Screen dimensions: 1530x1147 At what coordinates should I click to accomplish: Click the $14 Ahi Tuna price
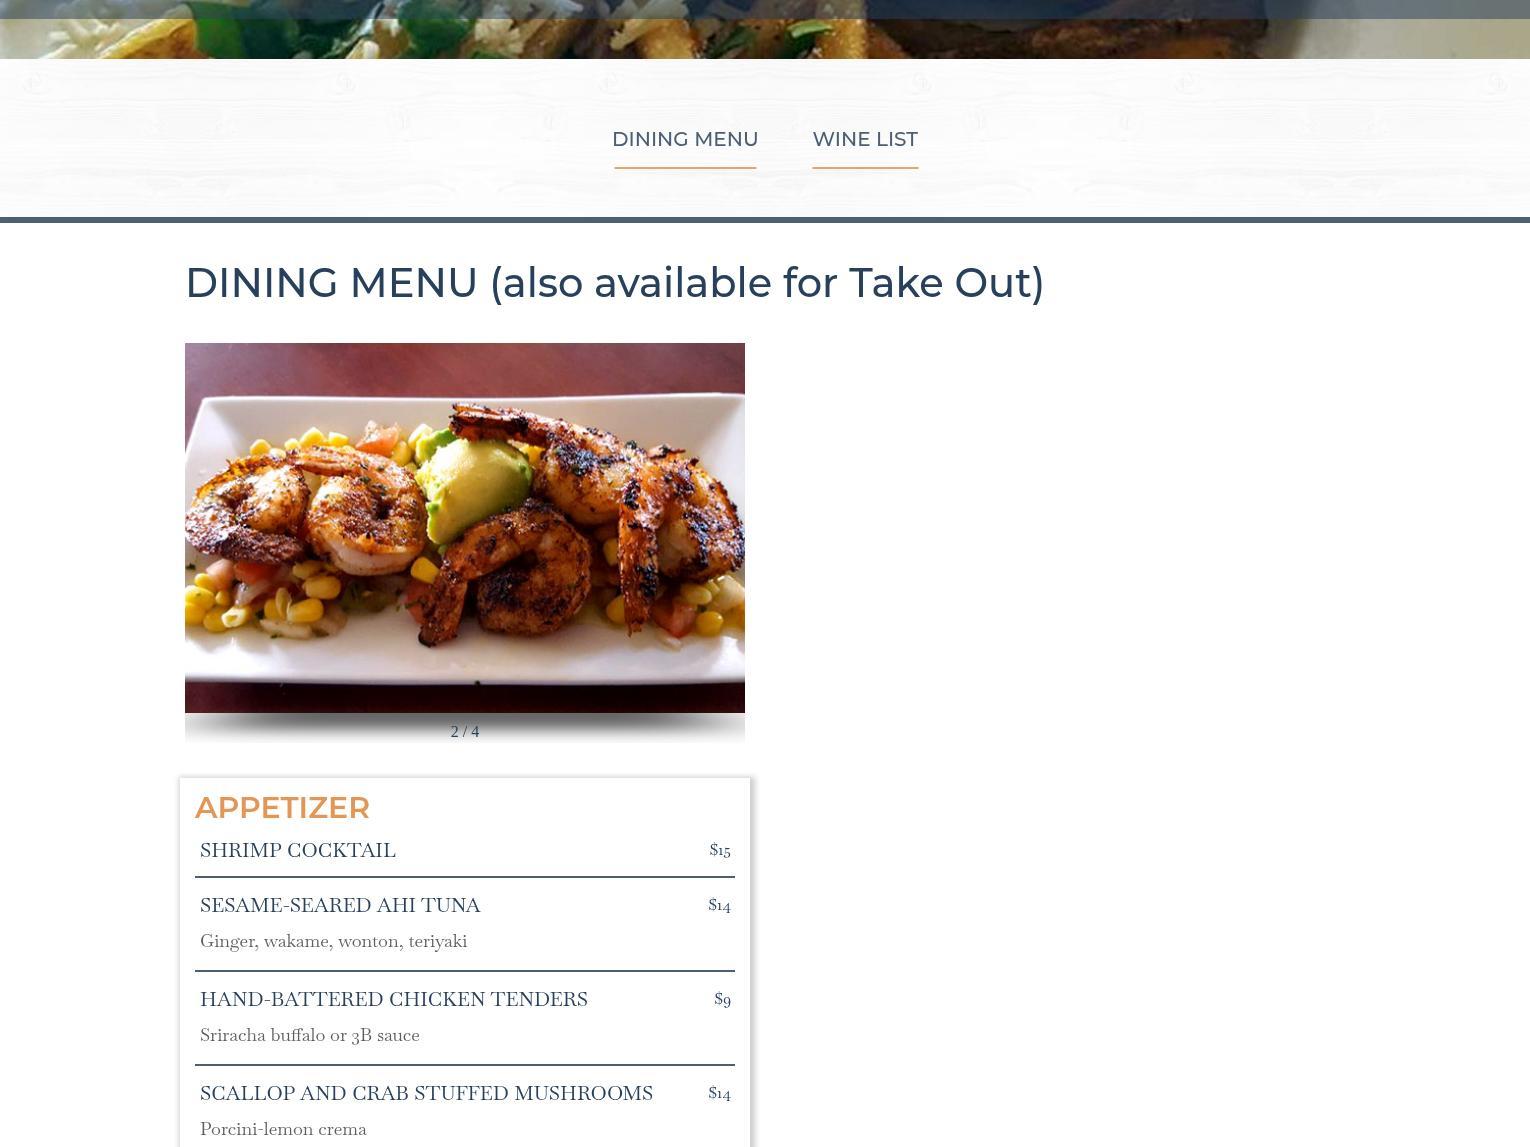point(719,904)
